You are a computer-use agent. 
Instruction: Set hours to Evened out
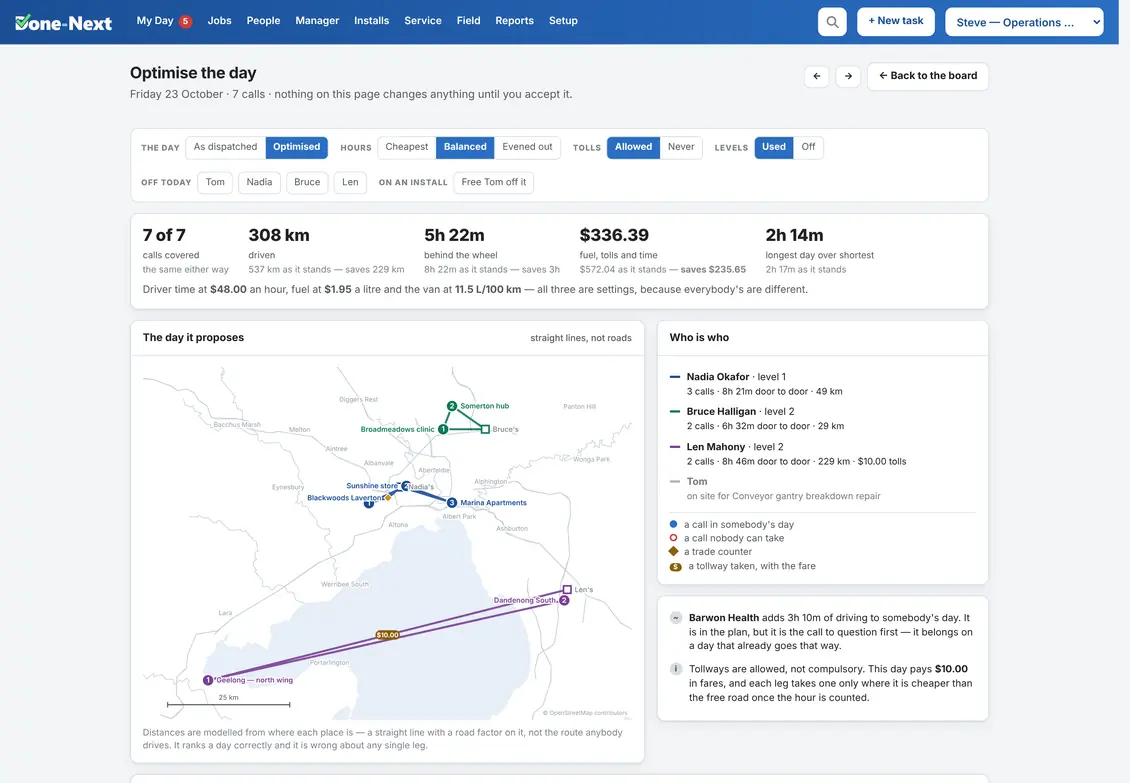pyautogui.click(x=528, y=147)
